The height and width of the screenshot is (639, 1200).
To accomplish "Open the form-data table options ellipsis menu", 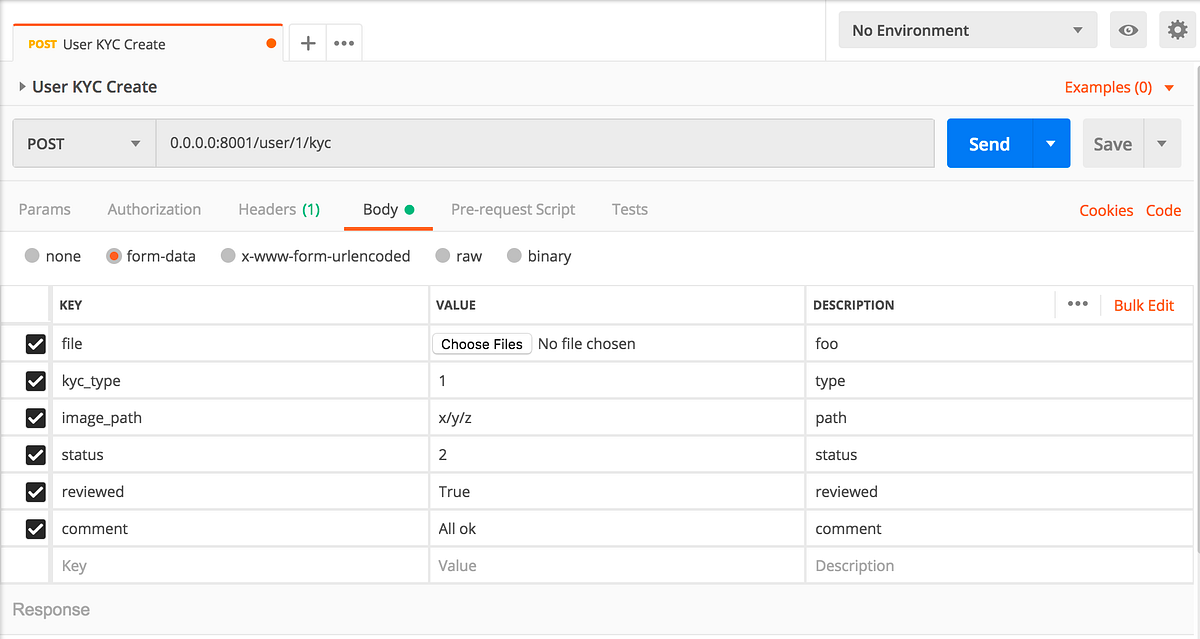I will [1077, 305].
